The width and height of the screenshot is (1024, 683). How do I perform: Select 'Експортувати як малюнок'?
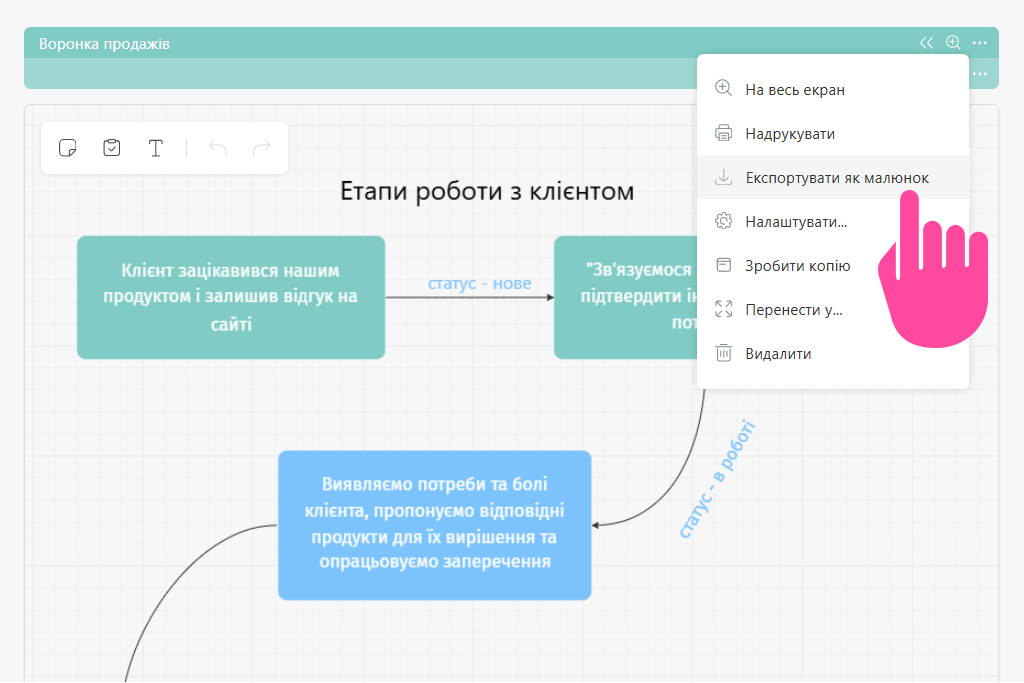click(833, 178)
